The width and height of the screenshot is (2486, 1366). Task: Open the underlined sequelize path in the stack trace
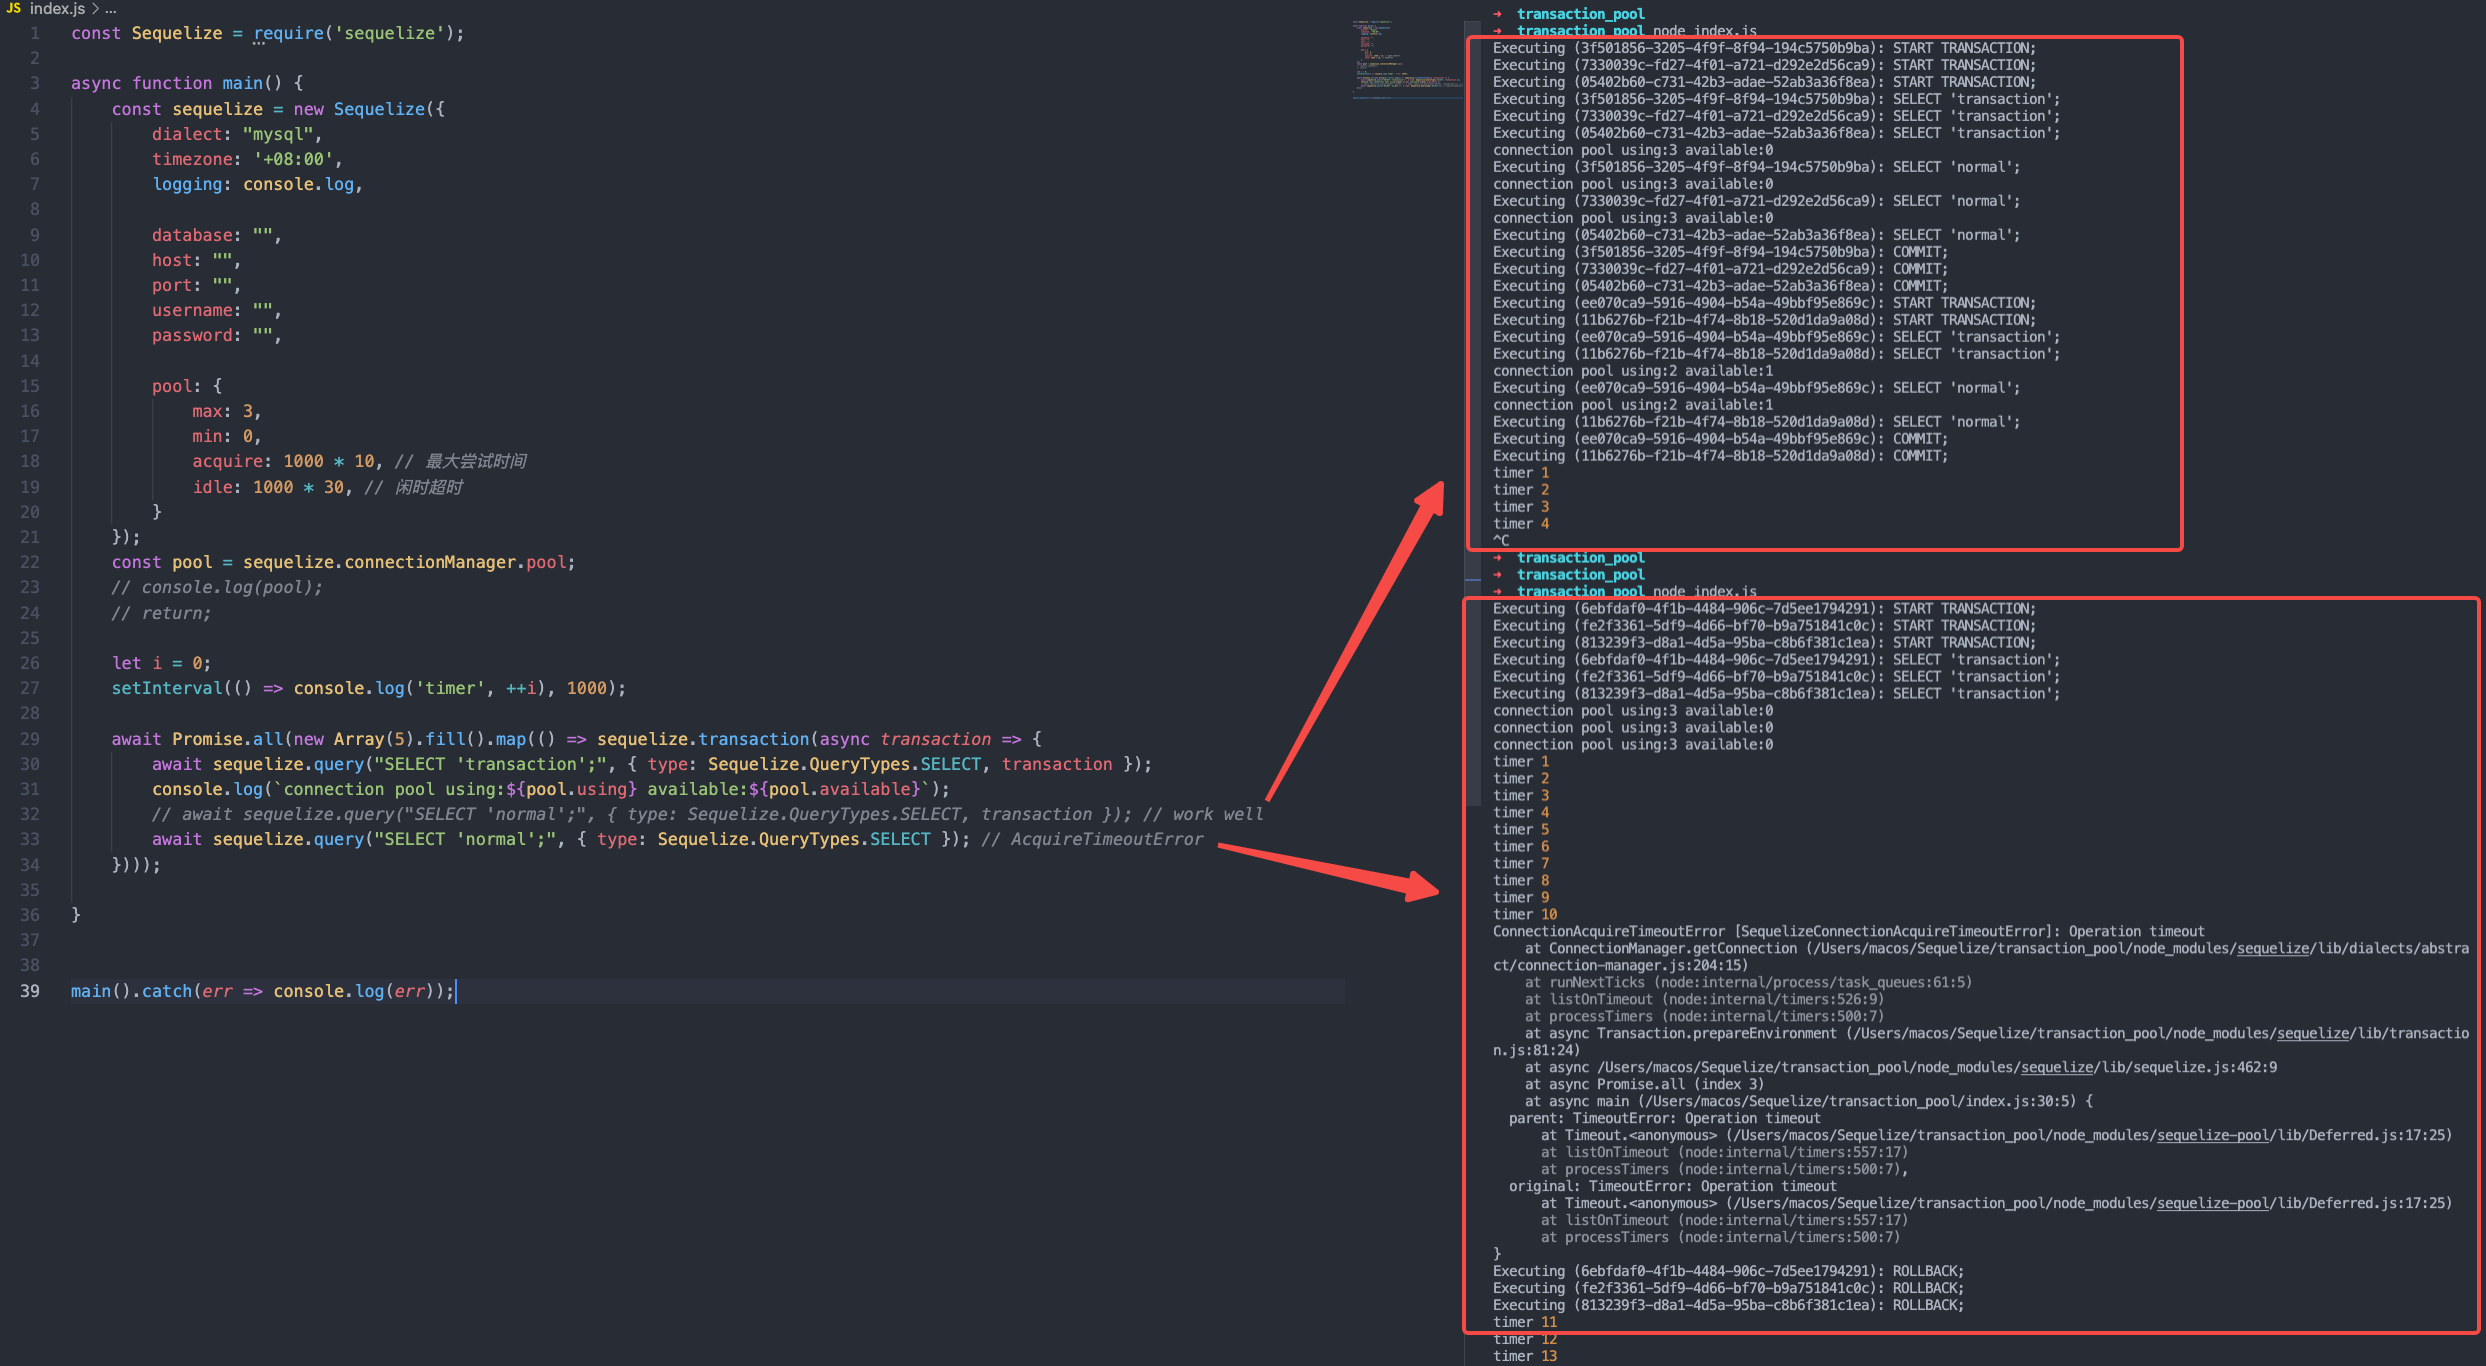pos(2272,948)
